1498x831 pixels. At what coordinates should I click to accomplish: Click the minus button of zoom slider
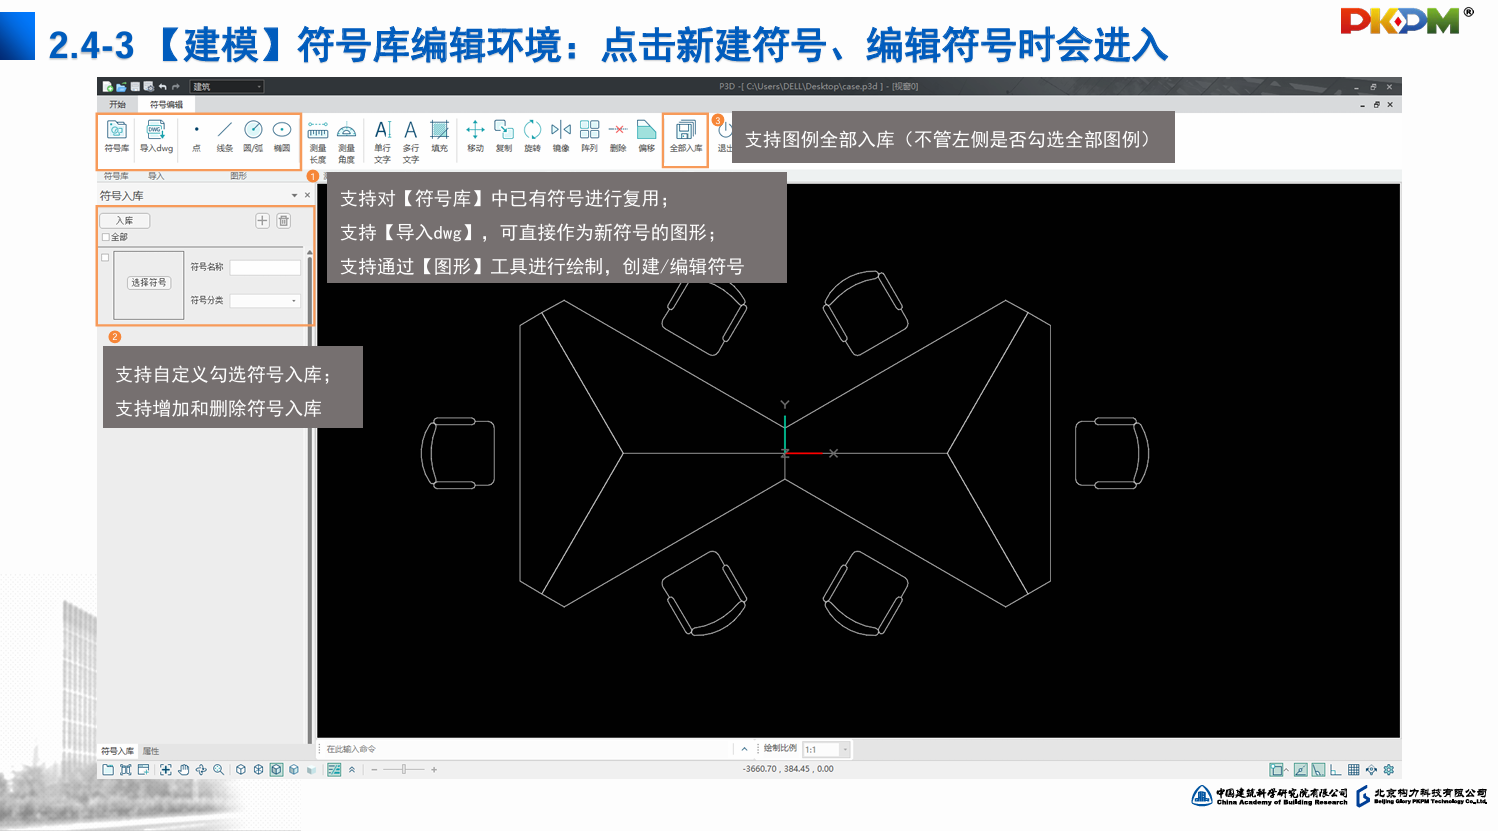point(374,770)
